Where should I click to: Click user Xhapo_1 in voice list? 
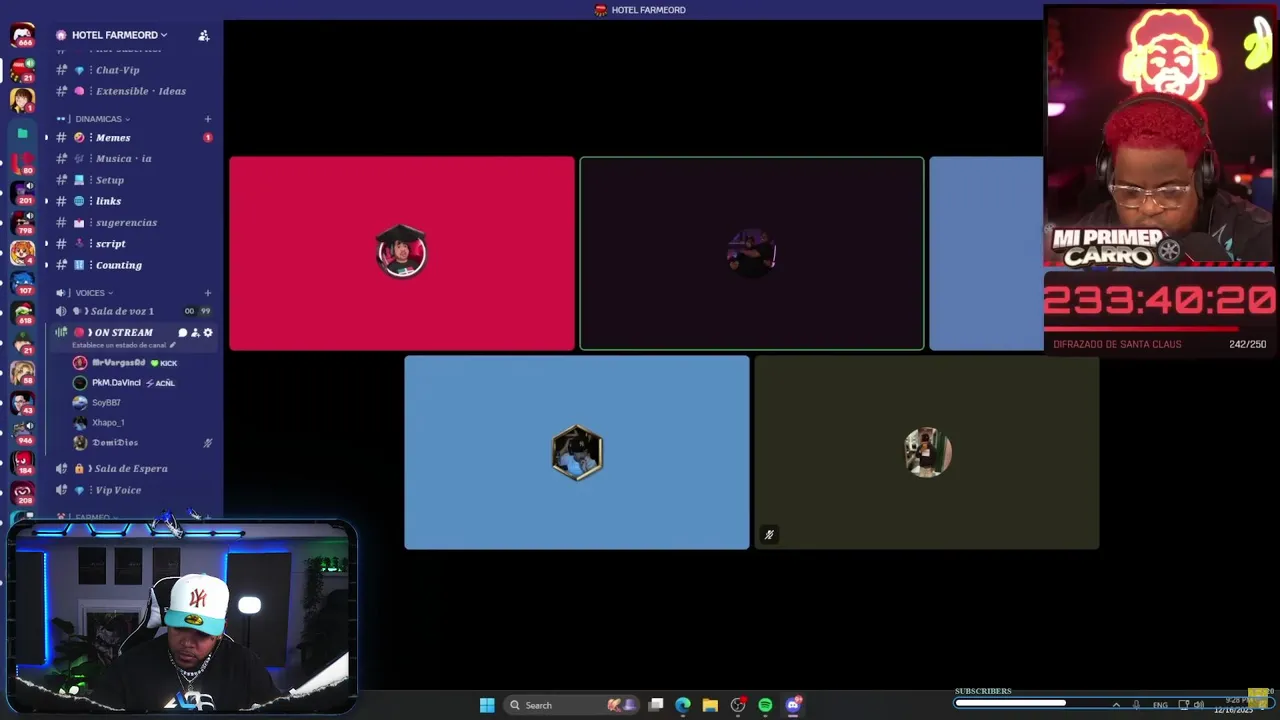tap(108, 423)
